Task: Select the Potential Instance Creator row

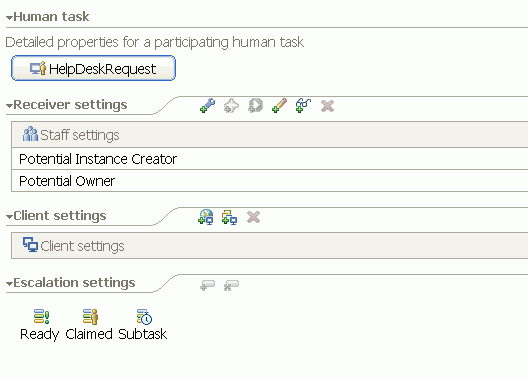Action: 269,159
